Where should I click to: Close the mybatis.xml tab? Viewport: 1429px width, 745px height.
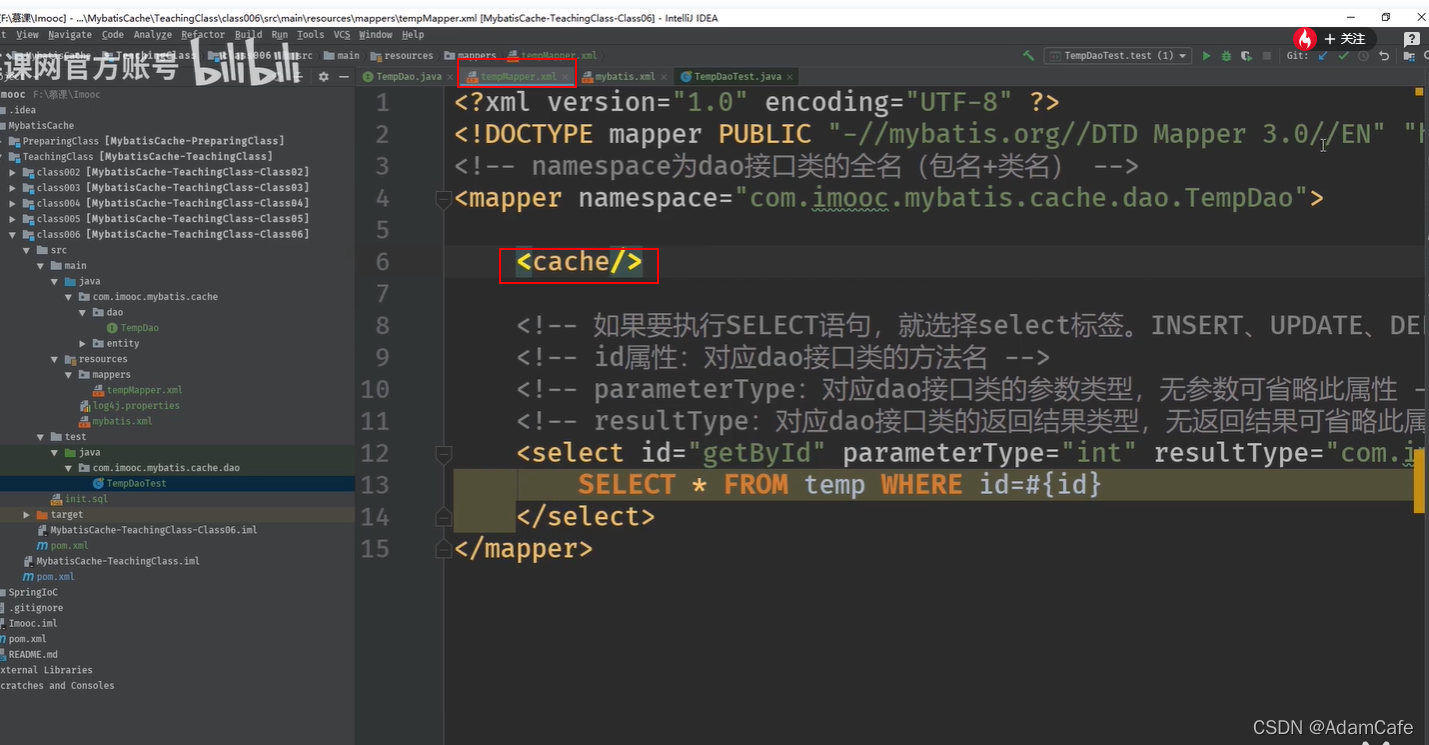point(664,77)
